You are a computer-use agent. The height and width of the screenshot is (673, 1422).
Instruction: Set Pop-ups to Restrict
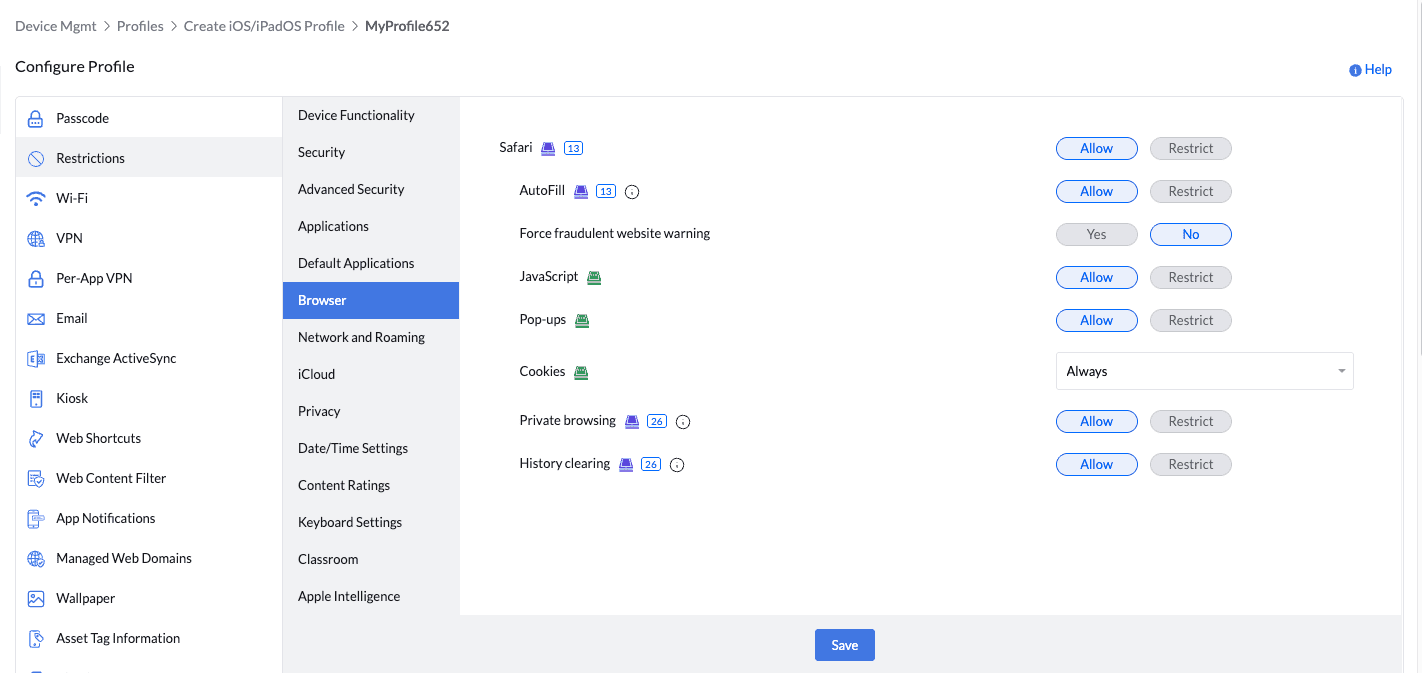tap(1191, 320)
